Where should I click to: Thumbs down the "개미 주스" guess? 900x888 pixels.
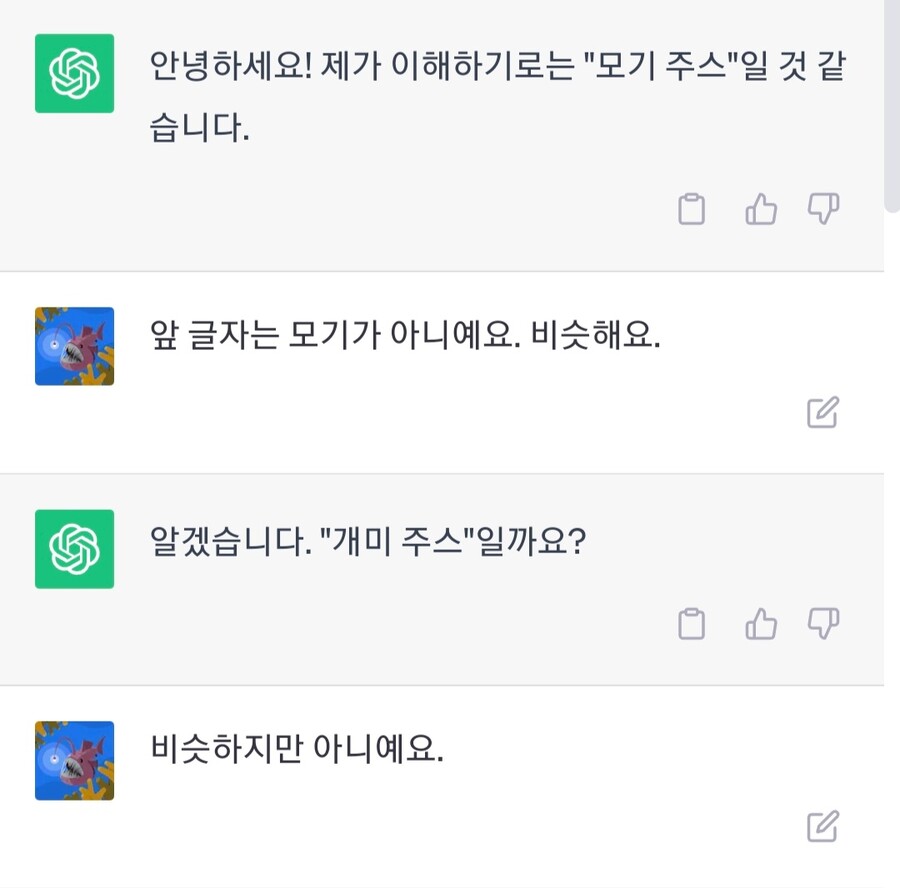coord(822,622)
